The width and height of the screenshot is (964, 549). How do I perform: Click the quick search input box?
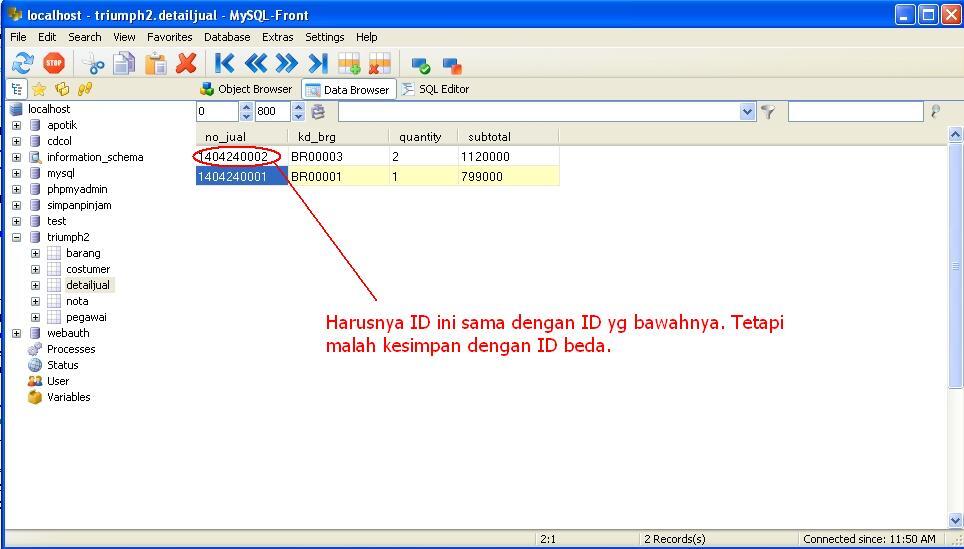click(855, 111)
